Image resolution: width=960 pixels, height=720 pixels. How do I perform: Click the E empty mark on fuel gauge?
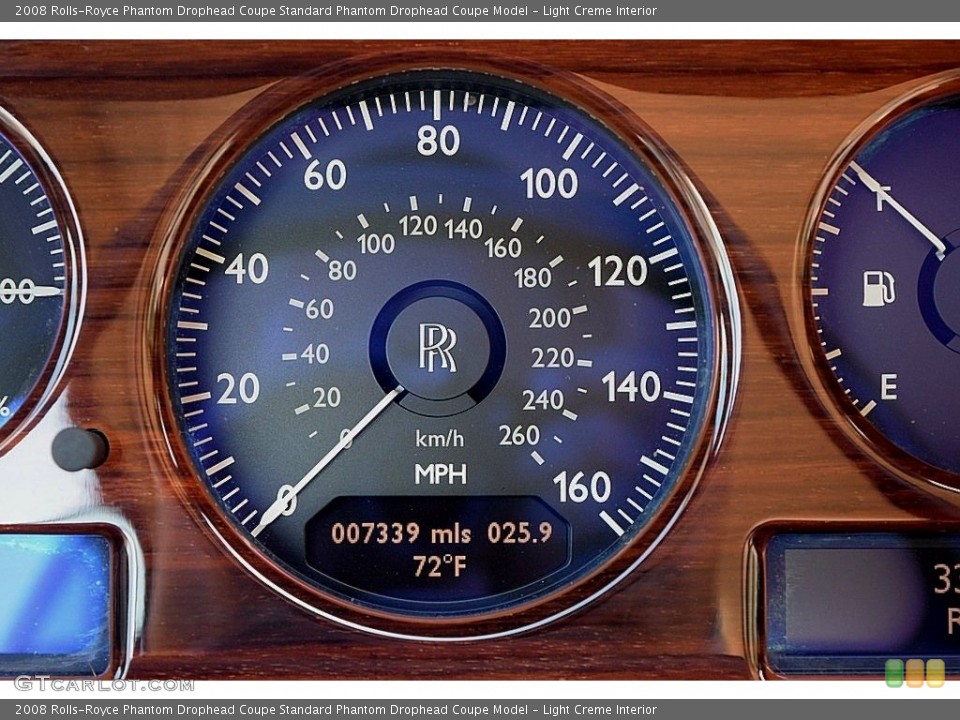[888, 388]
